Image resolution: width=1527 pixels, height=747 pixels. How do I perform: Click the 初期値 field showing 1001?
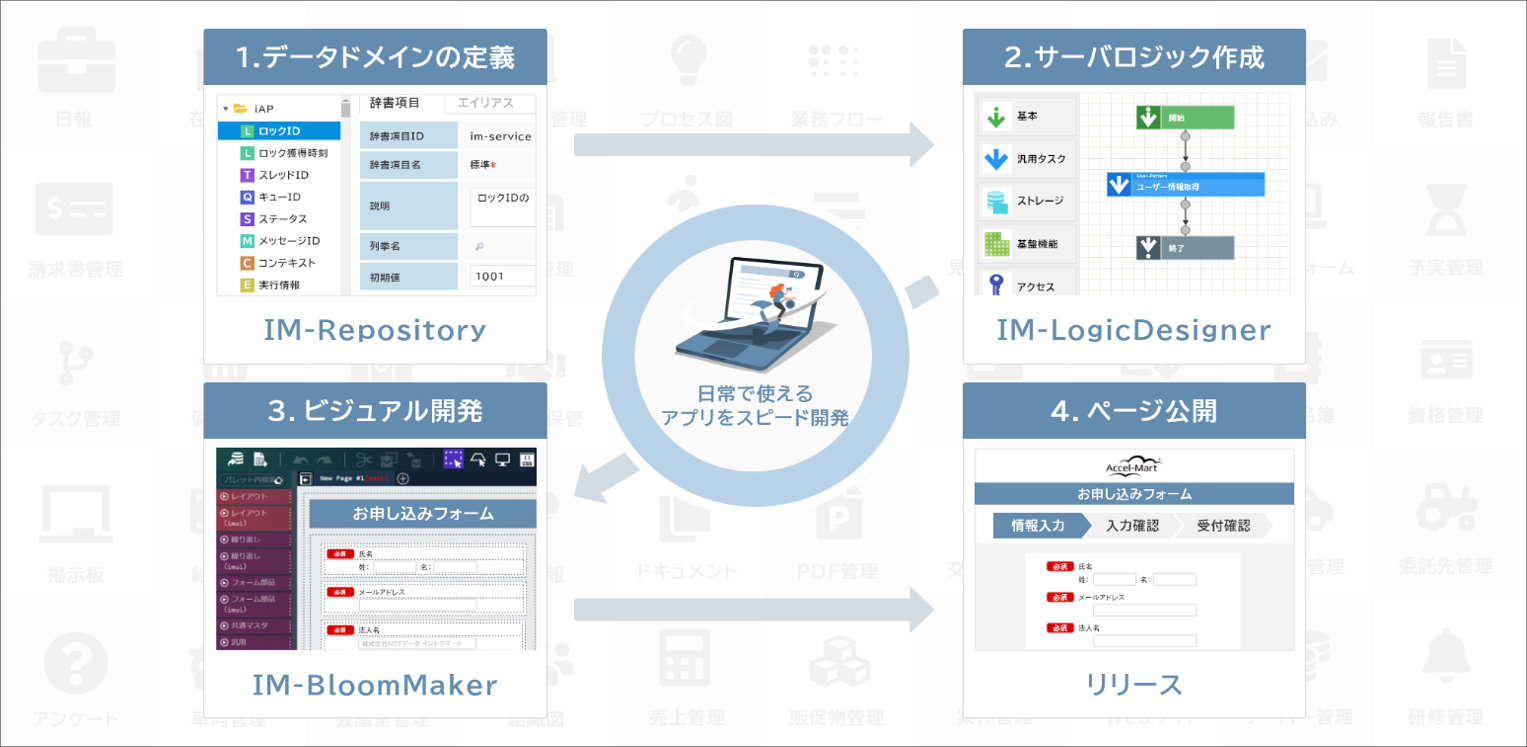click(503, 276)
